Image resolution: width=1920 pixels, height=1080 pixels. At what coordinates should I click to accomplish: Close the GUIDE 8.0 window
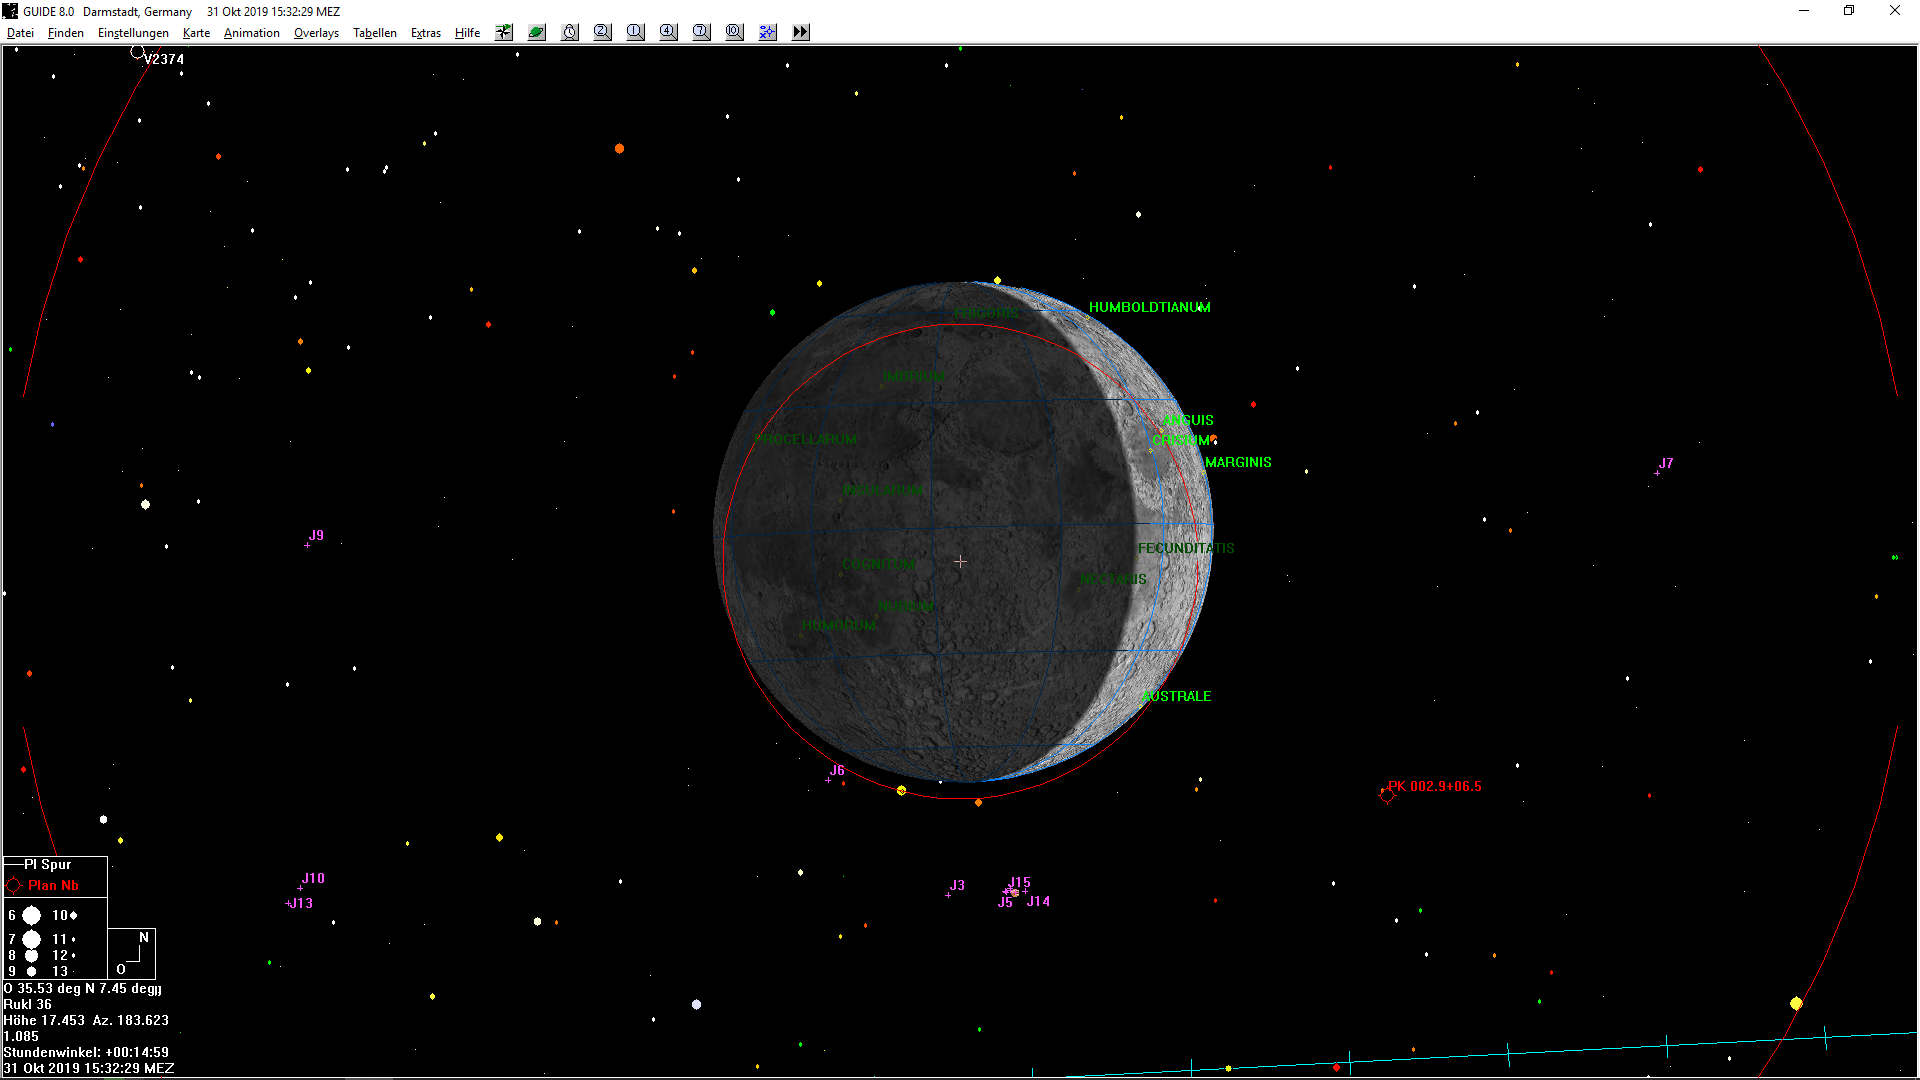click(1895, 11)
